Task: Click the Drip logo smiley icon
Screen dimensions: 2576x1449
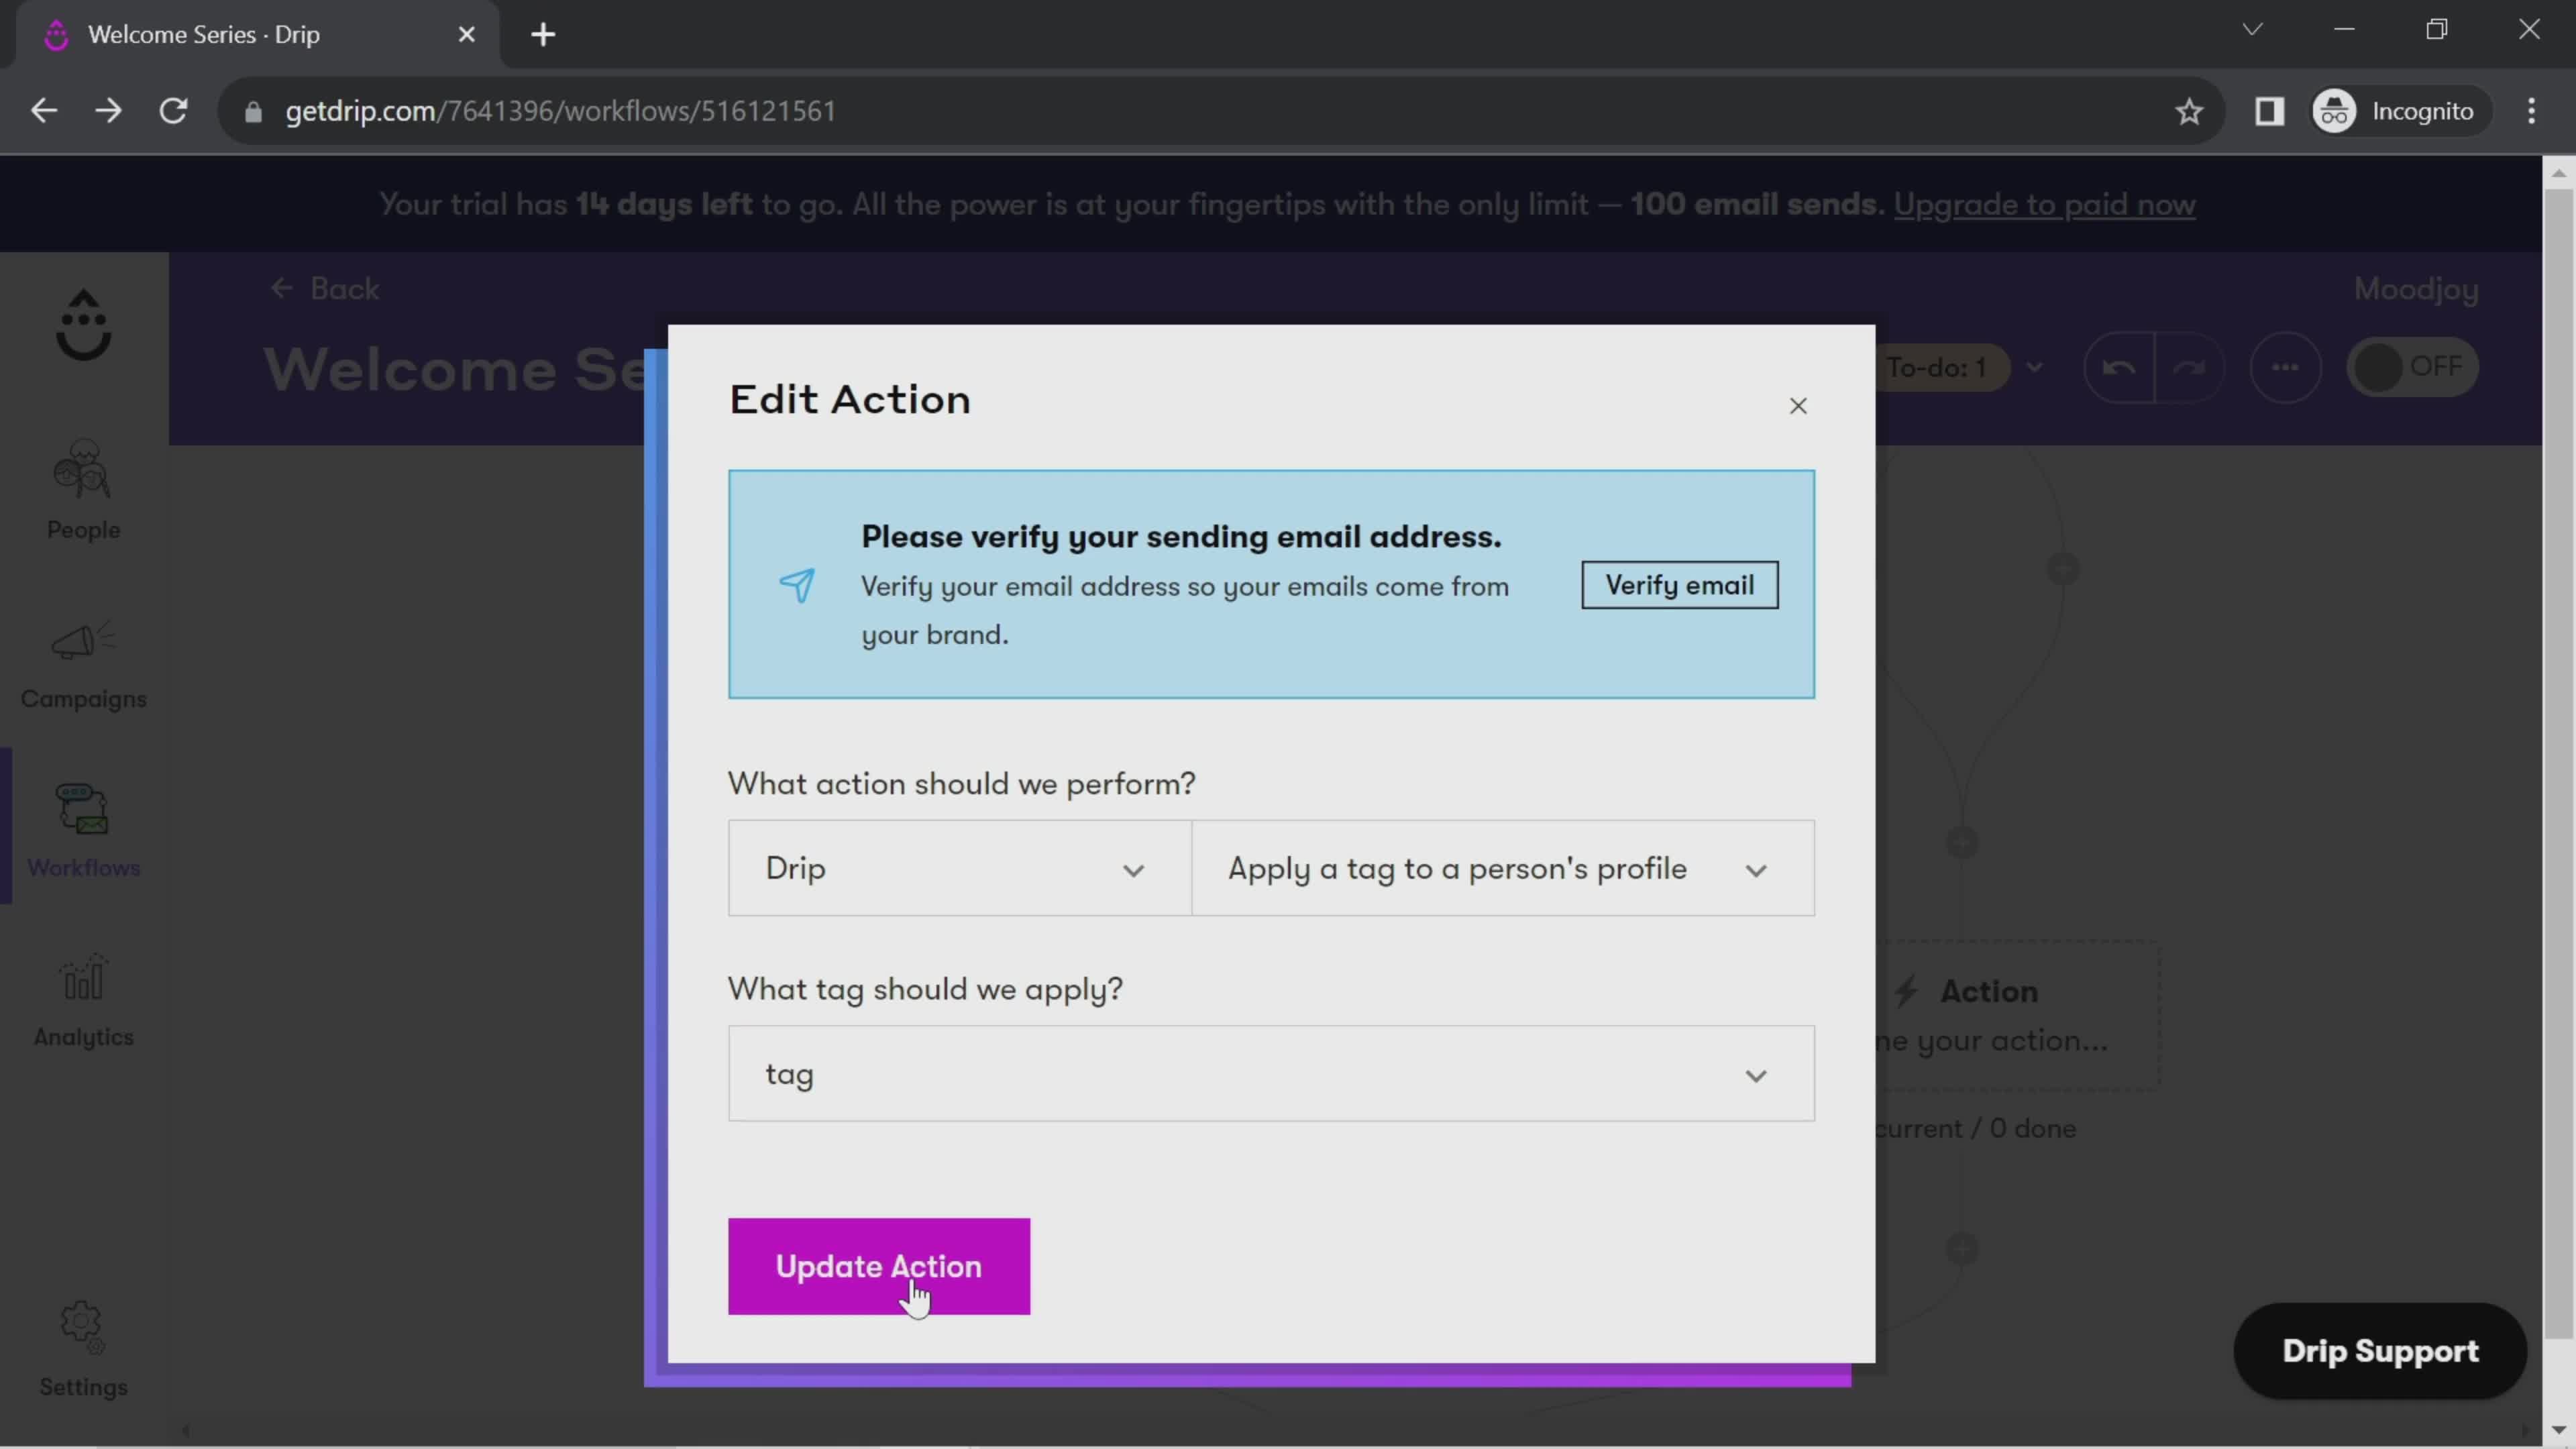Action: point(83,325)
